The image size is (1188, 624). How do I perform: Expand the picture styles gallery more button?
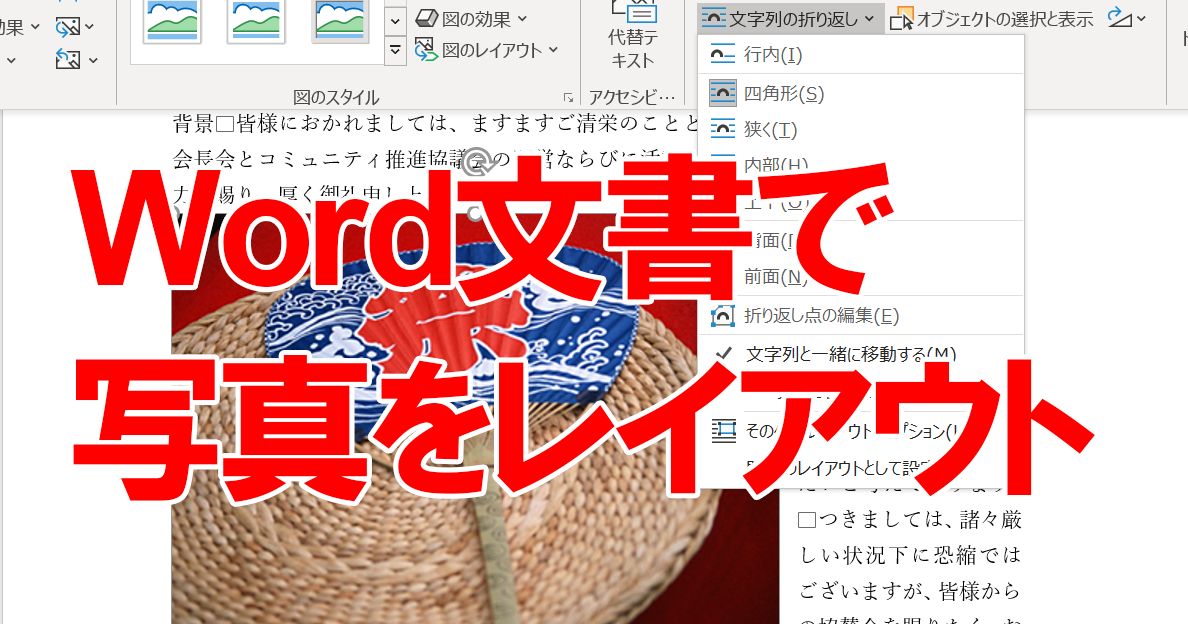[395, 51]
